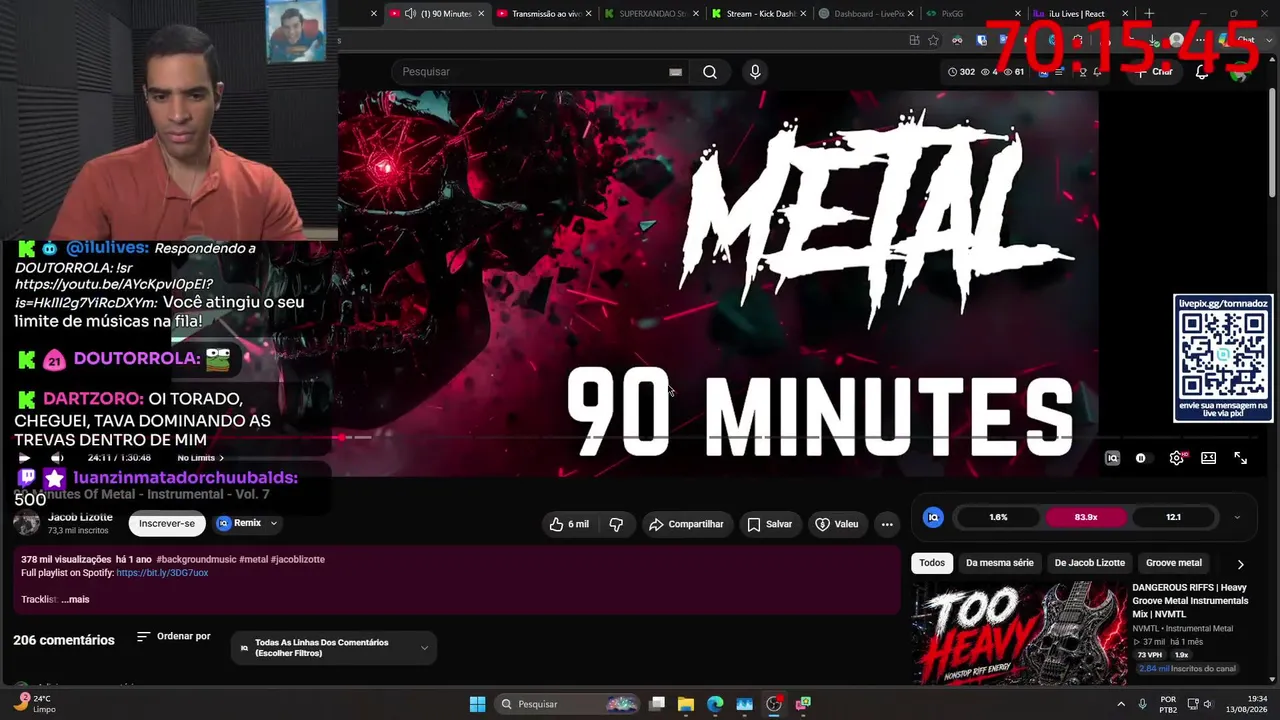This screenshot has height=720, width=1280.
Task: Click the Salvar save button
Action: (769, 524)
